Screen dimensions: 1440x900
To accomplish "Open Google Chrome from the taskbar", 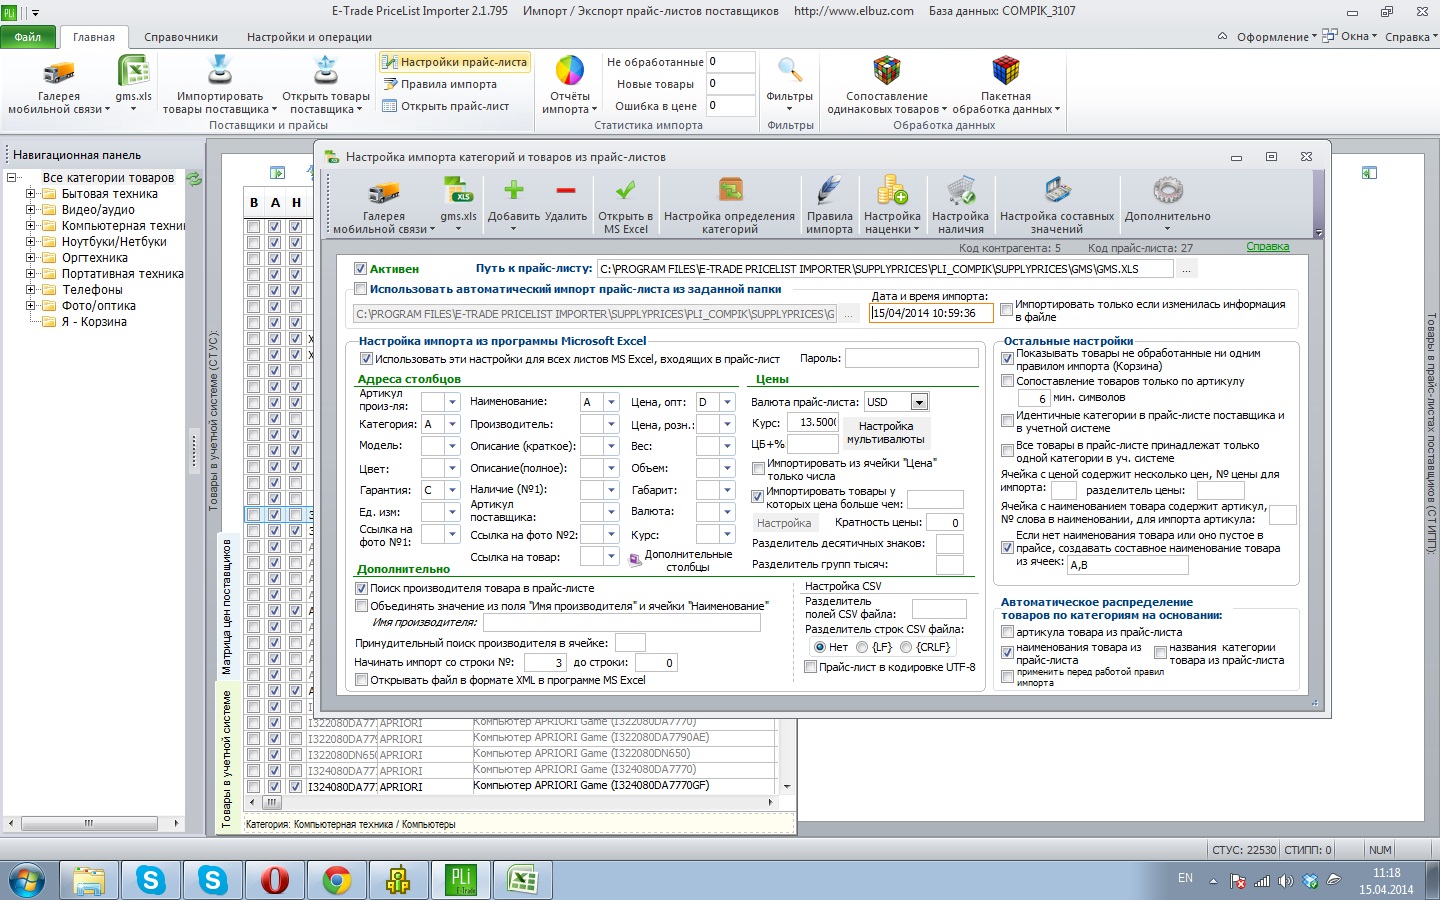I will [337, 880].
